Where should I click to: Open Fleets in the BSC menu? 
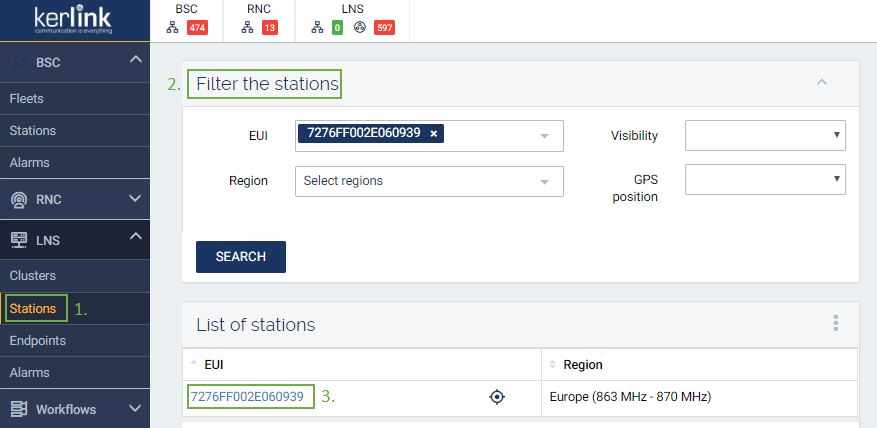[x=26, y=99]
